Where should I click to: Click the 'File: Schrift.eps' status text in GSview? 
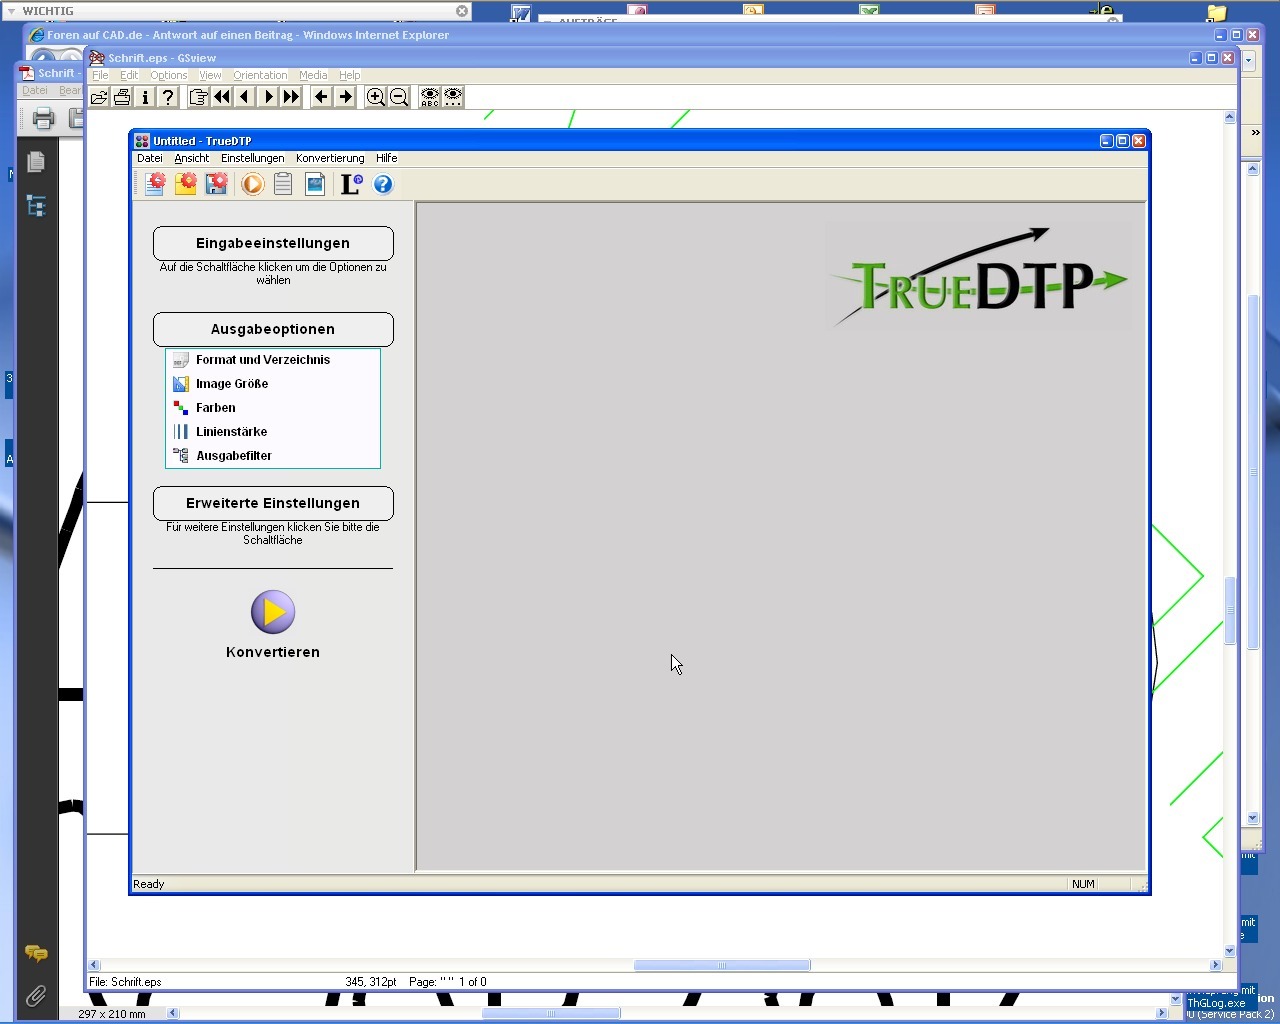125,982
